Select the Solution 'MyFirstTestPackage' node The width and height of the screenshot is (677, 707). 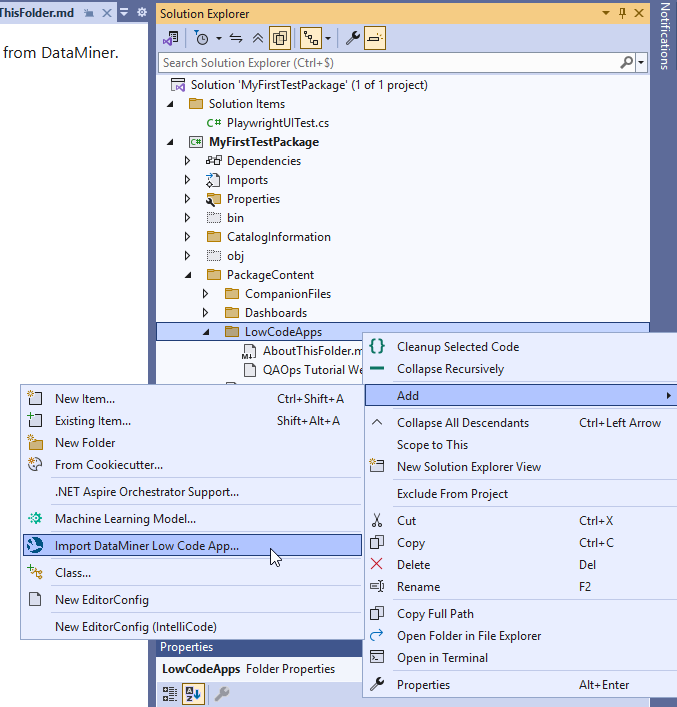click(x=309, y=85)
